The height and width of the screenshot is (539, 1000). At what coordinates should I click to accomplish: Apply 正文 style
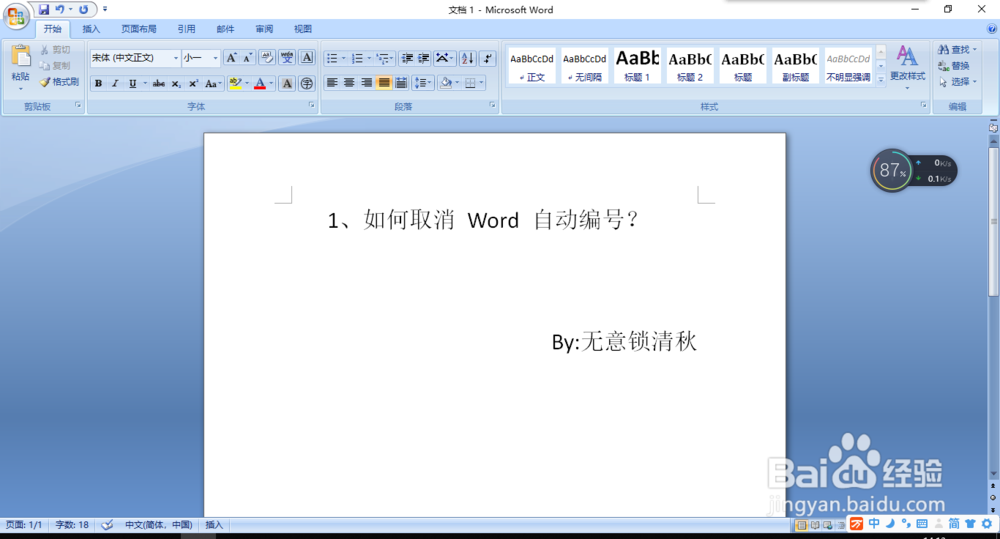[x=532, y=66]
